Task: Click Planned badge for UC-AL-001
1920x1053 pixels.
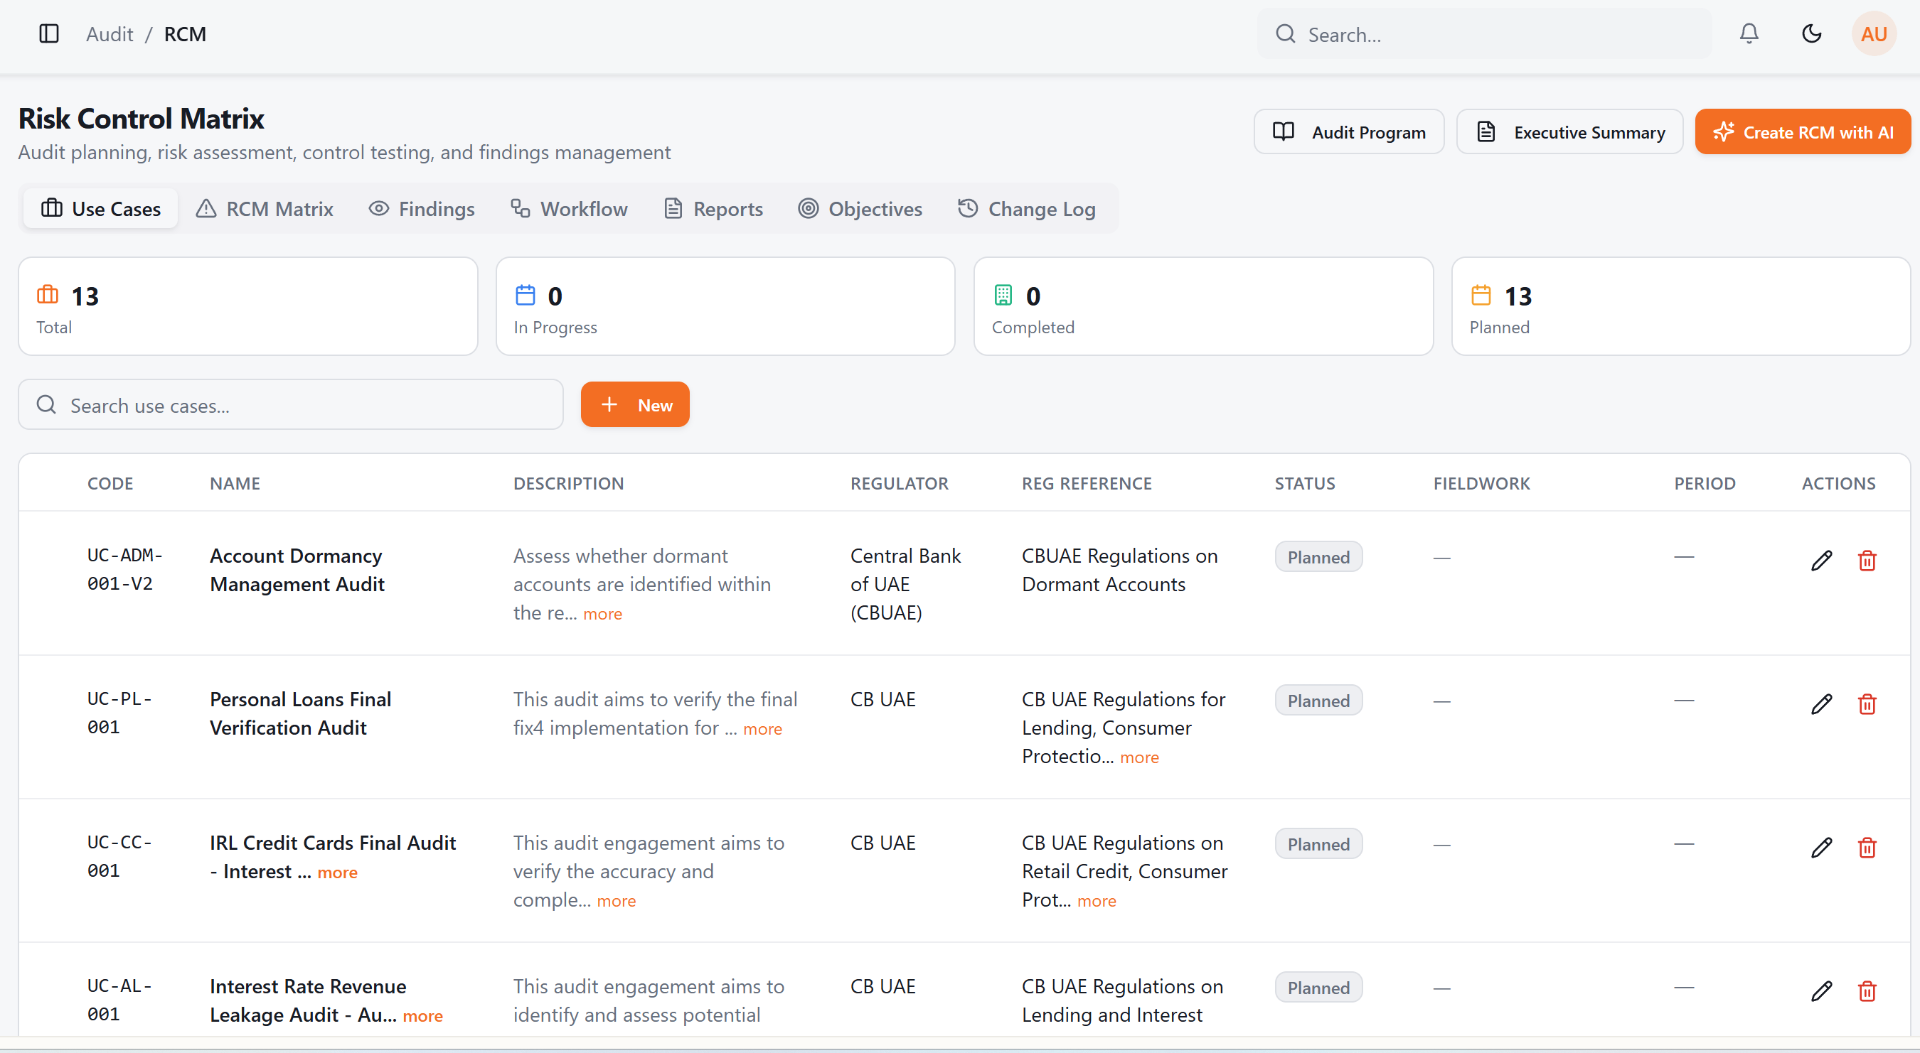Action: (1318, 988)
